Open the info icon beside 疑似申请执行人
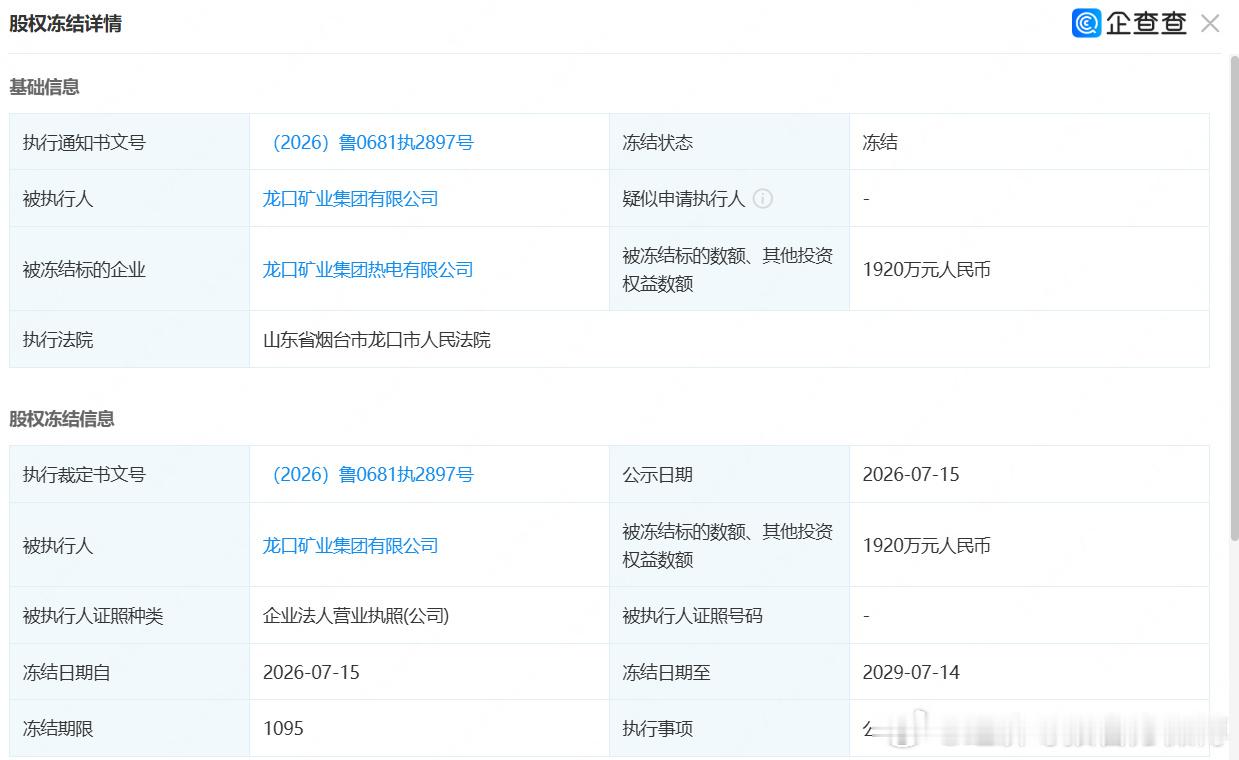This screenshot has height=760, width=1239. 762,199
